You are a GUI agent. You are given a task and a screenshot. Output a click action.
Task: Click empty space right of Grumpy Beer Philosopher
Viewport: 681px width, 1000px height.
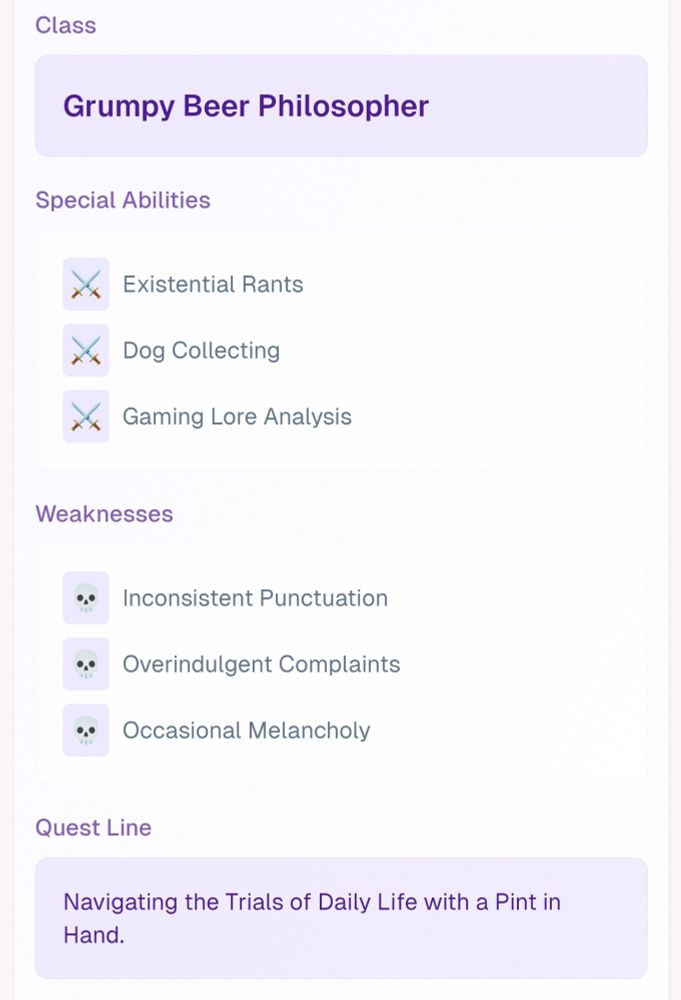[540, 106]
